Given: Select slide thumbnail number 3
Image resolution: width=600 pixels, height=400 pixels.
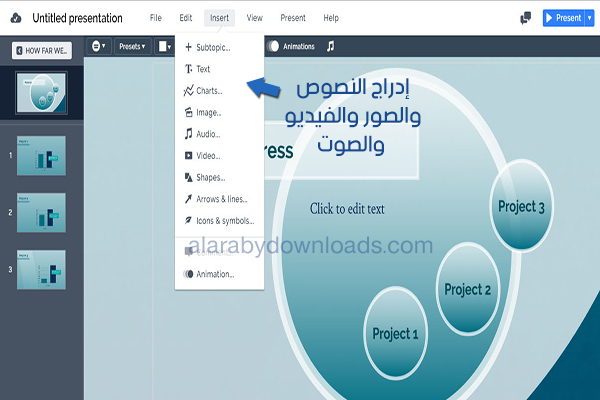Looking at the screenshot, I should [41, 269].
